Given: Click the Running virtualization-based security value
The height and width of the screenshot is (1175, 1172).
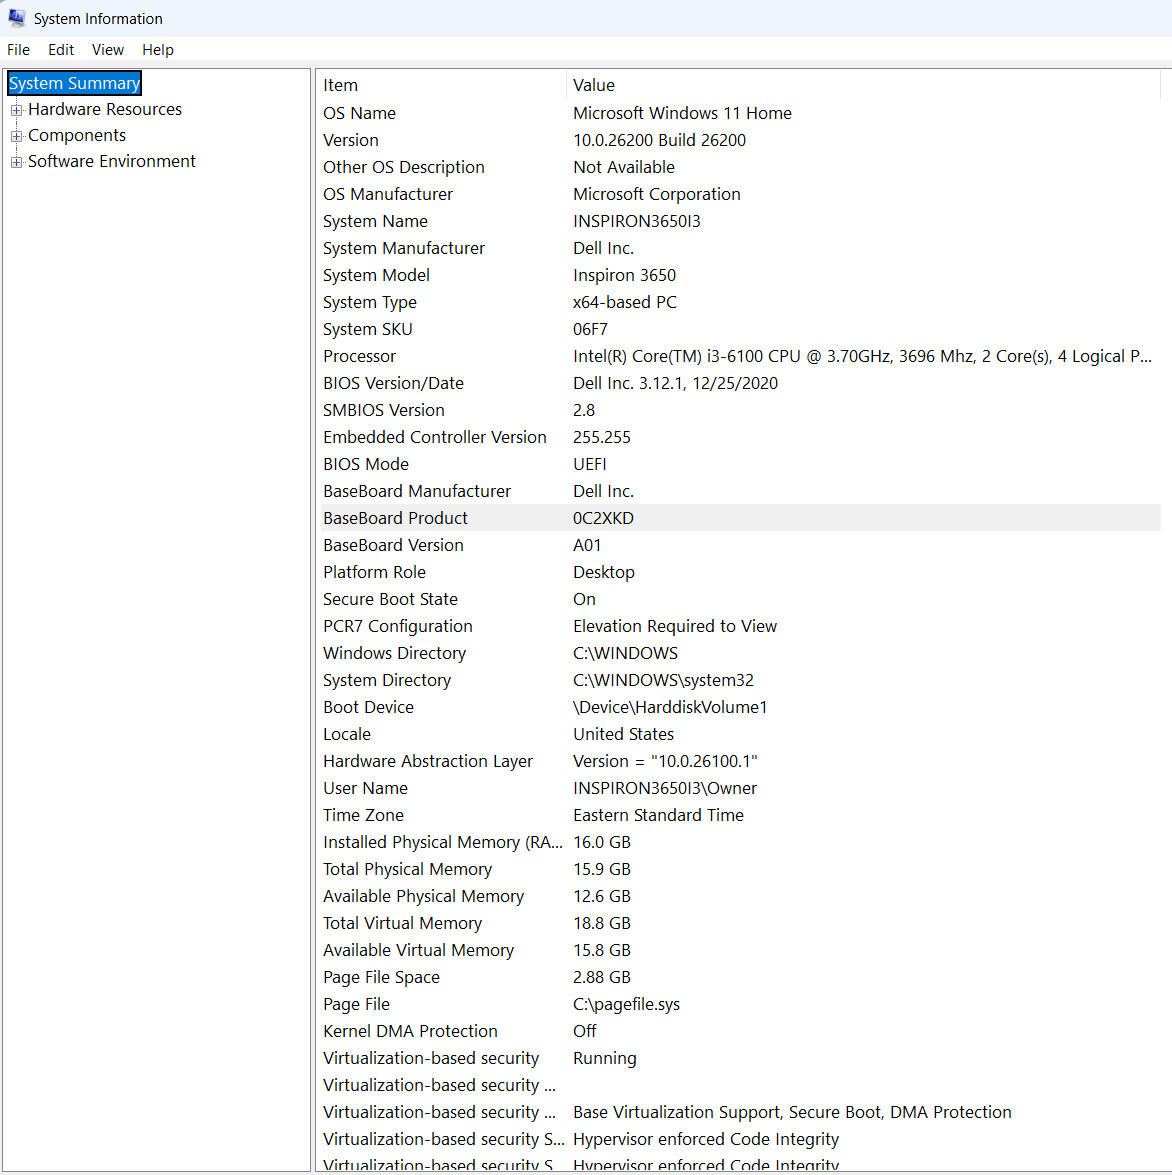Looking at the screenshot, I should (x=605, y=1057).
